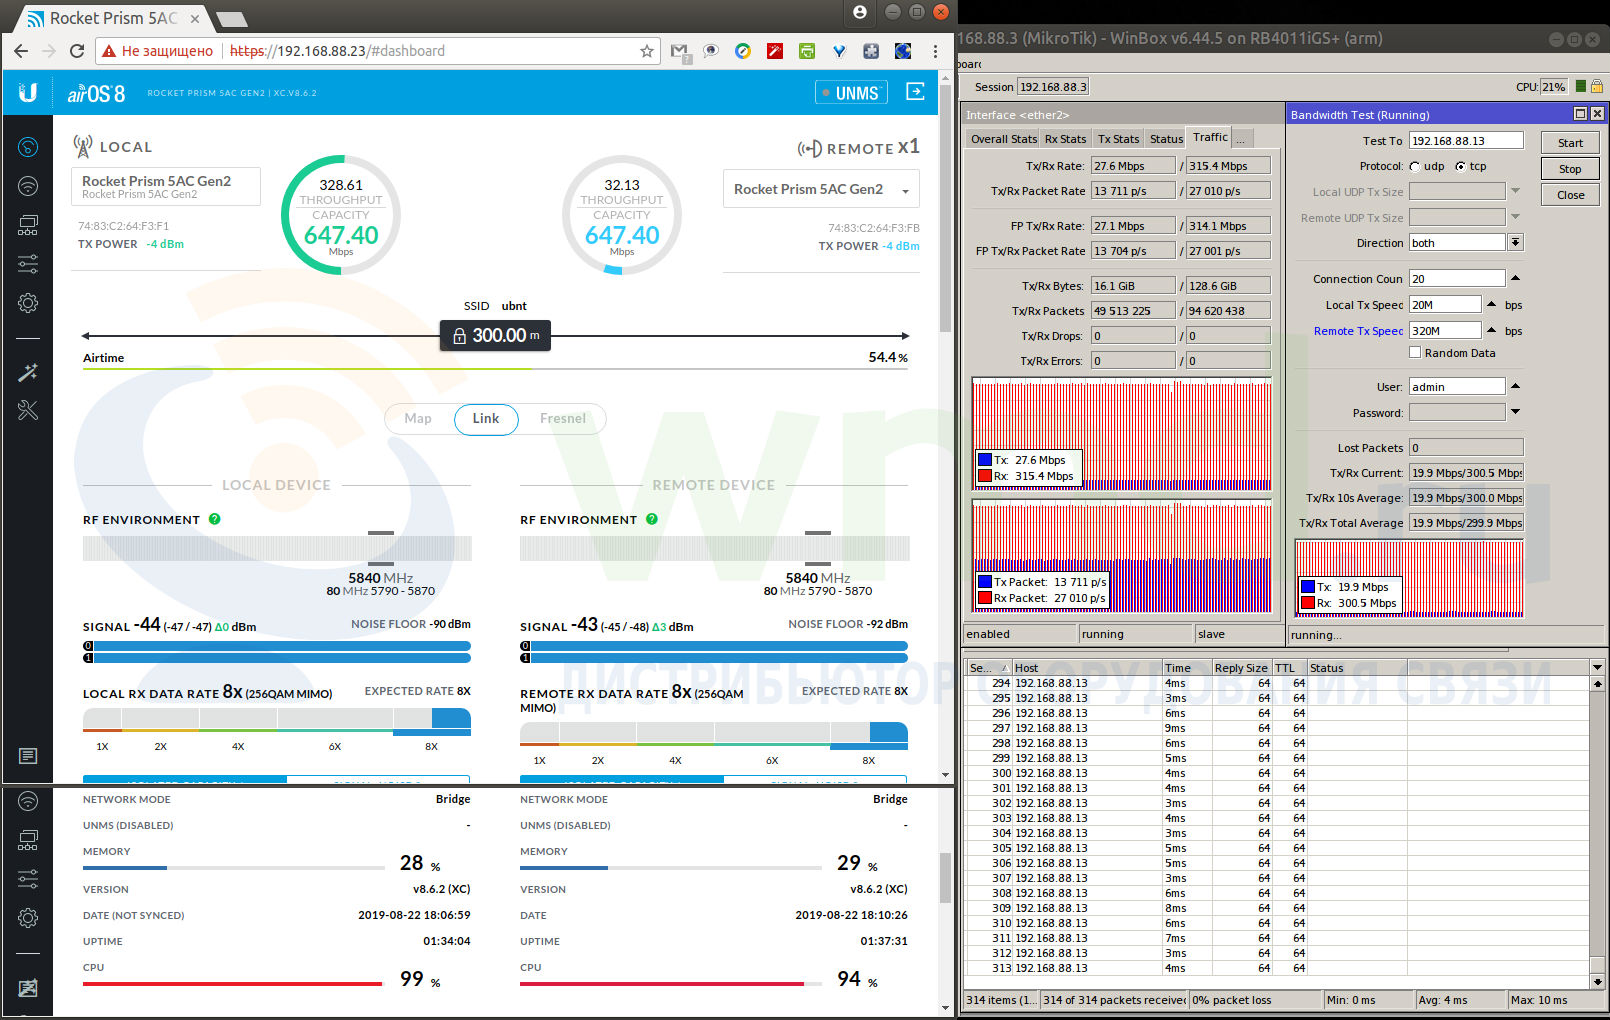Viewport: 1610px width, 1020px height.
Task: Click the Close button in Bandwidth Test
Action: point(1570,195)
